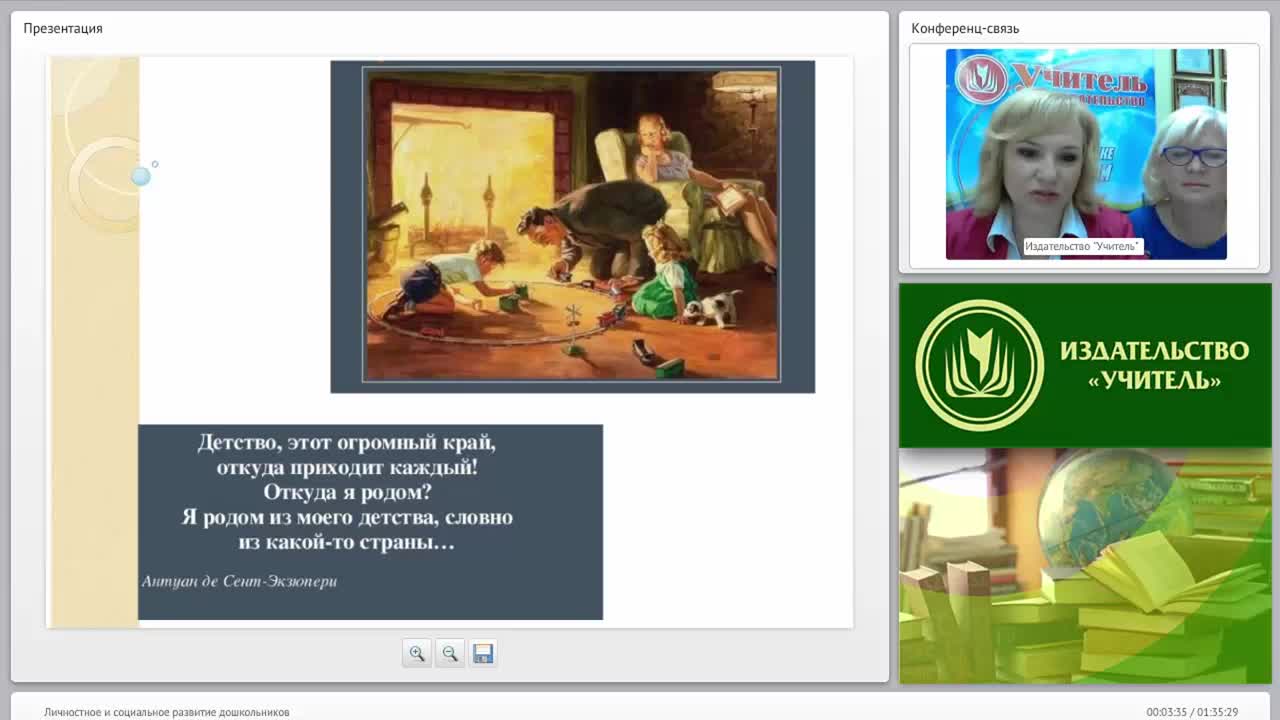Image resolution: width=1280 pixels, height=720 pixels.
Task: Click the Антуан де Сент-Экзюпери author line
Action: [x=240, y=581]
